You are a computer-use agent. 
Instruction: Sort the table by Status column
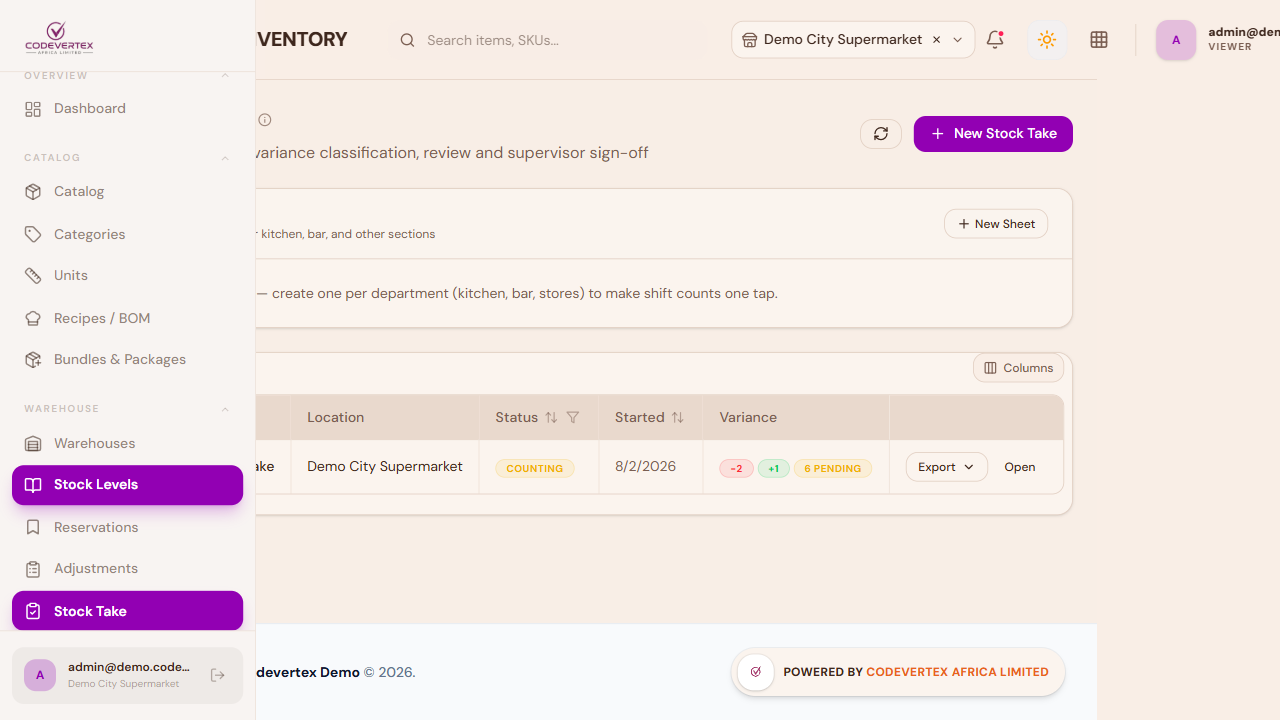click(551, 417)
